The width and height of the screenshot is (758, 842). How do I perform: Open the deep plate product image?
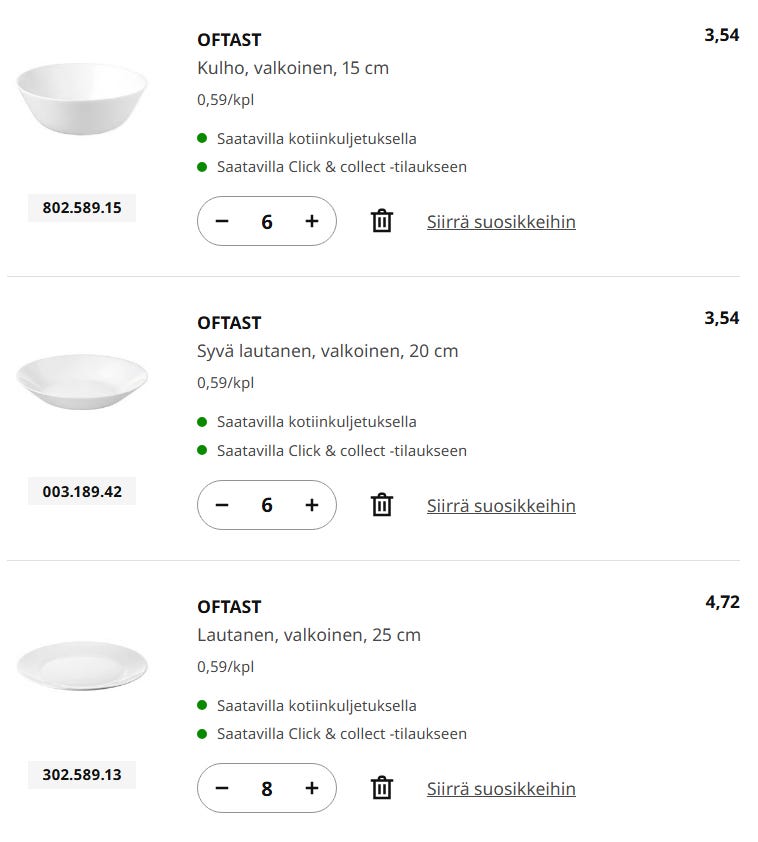tap(82, 380)
